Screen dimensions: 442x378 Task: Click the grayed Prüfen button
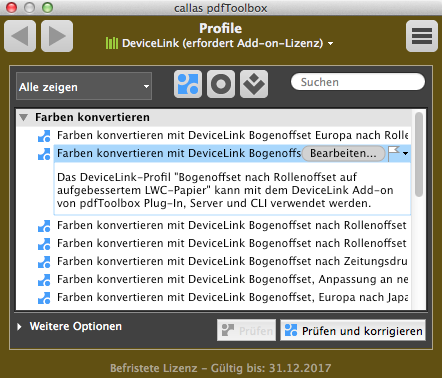(x=247, y=330)
